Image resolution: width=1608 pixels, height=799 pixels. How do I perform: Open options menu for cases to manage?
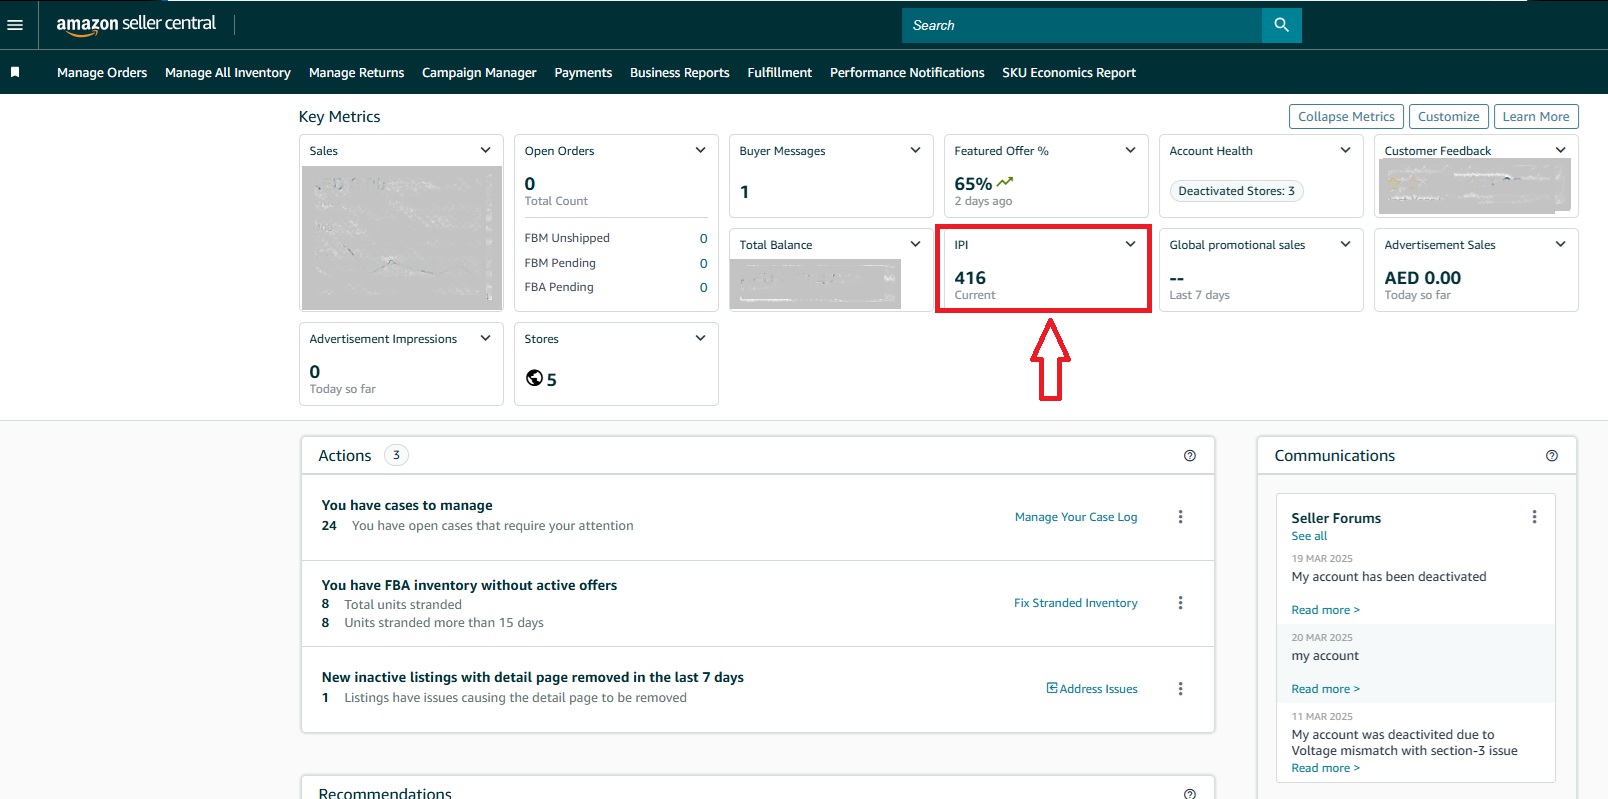[x=1180, y=517]
